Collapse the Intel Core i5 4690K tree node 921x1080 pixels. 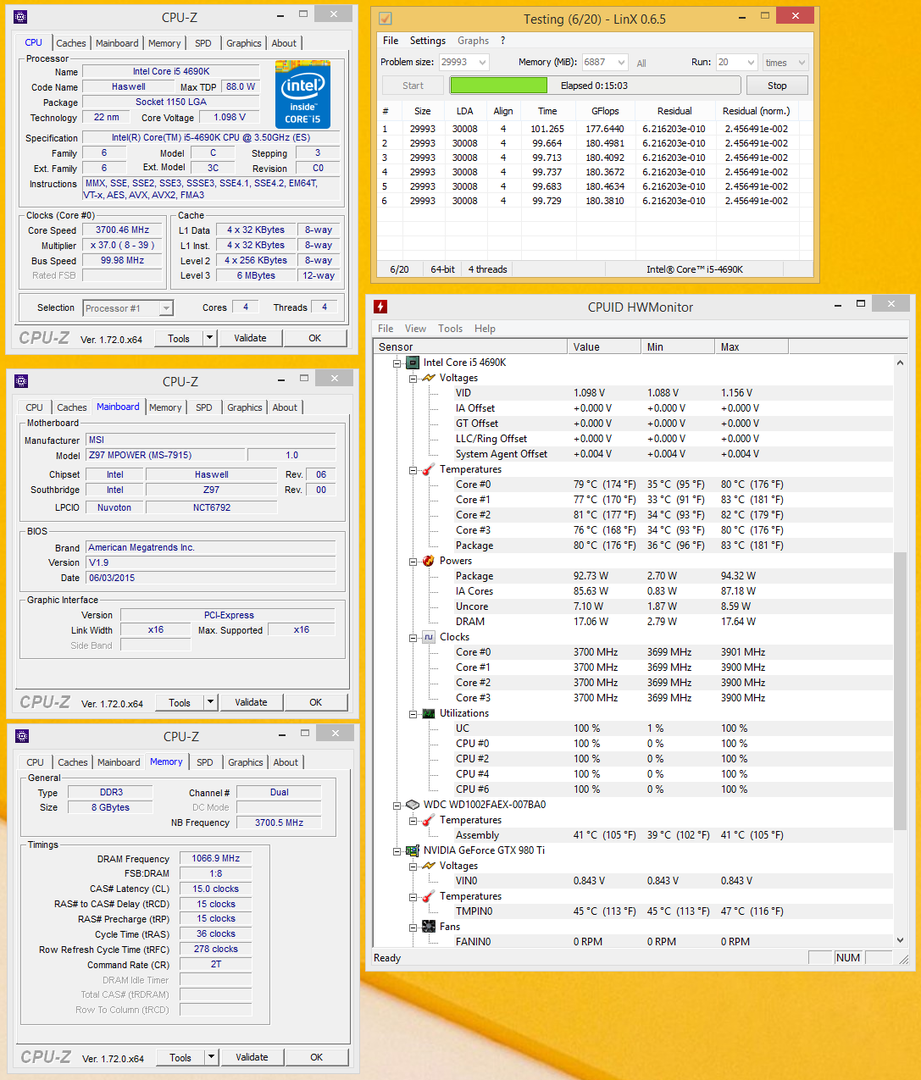(397, 362)
